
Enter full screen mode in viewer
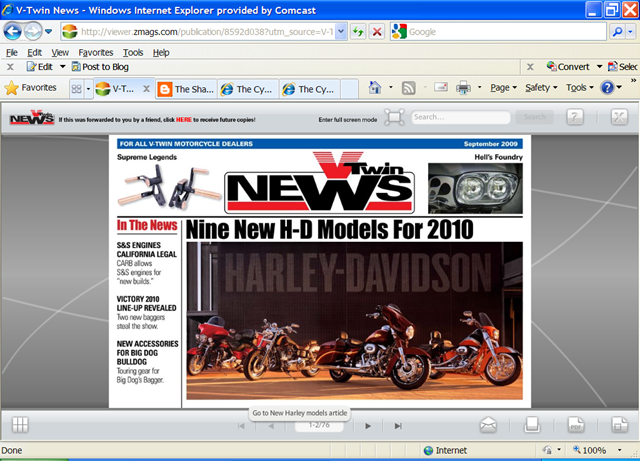pyautogui.click(x=394, y=118)
